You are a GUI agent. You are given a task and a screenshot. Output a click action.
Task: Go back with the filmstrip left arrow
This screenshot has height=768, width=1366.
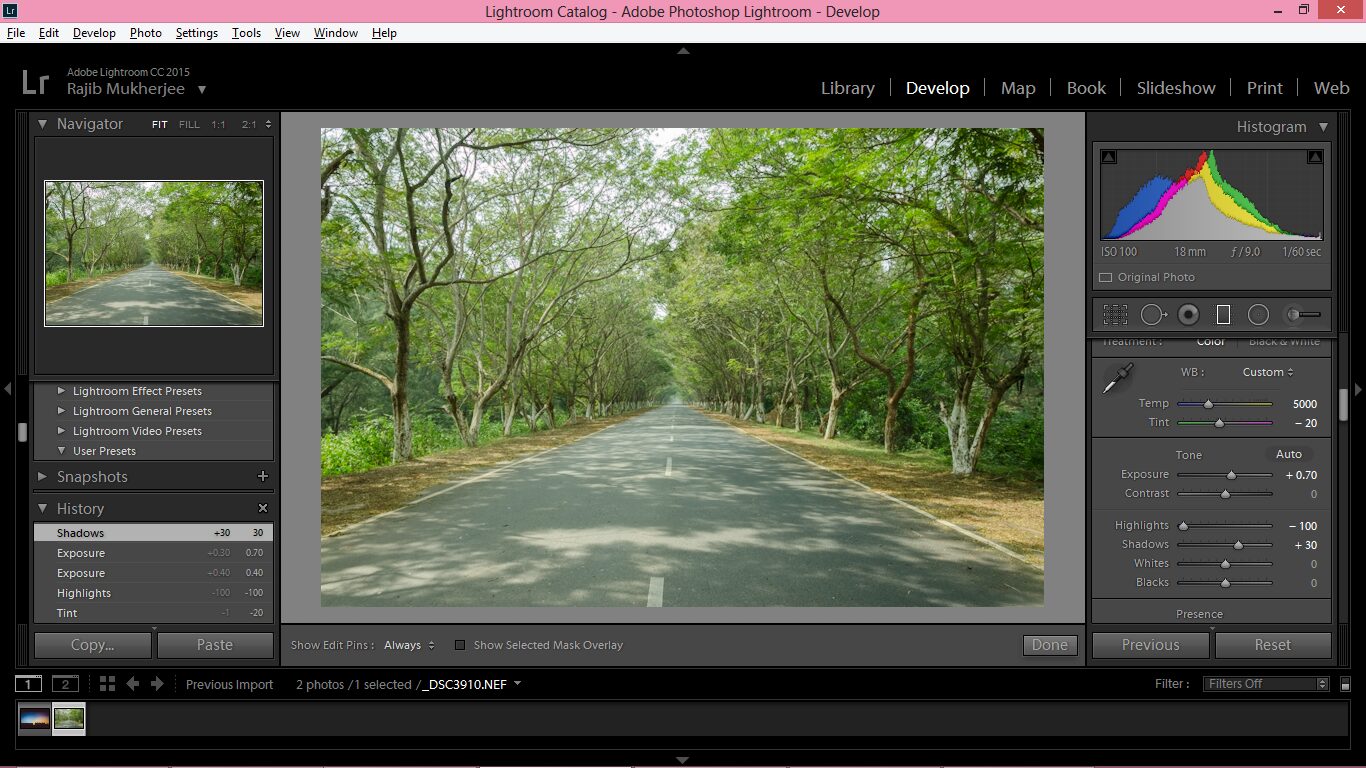tap(133, 684)
